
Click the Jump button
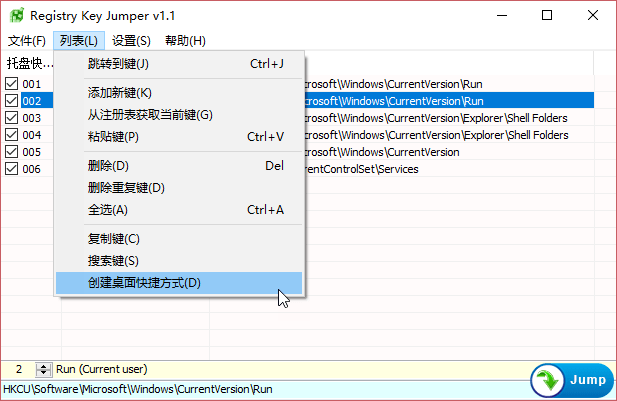[x=572, y=381]
